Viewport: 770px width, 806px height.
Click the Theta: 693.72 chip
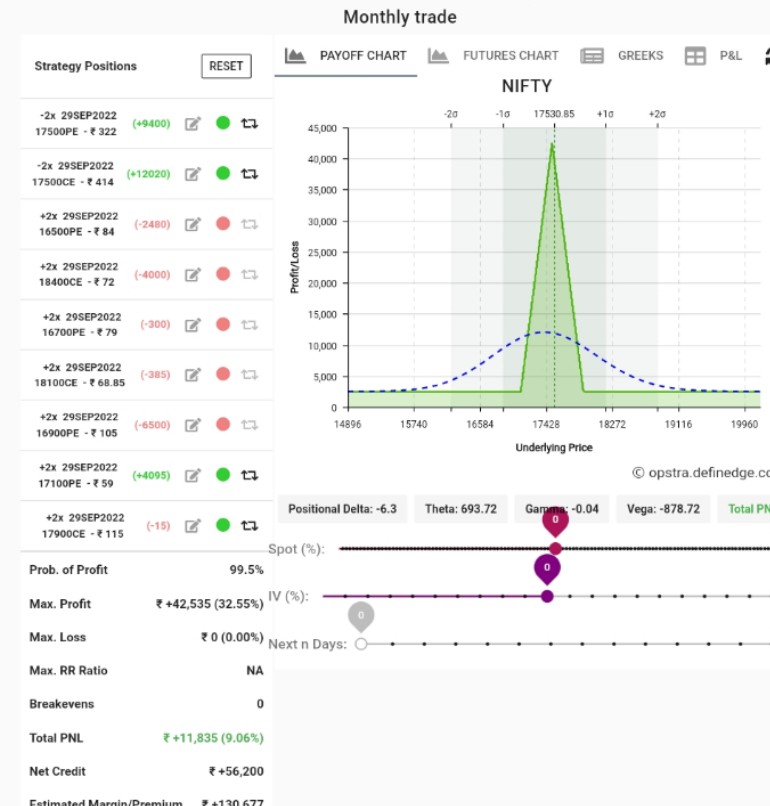click(x=461, y=509)
